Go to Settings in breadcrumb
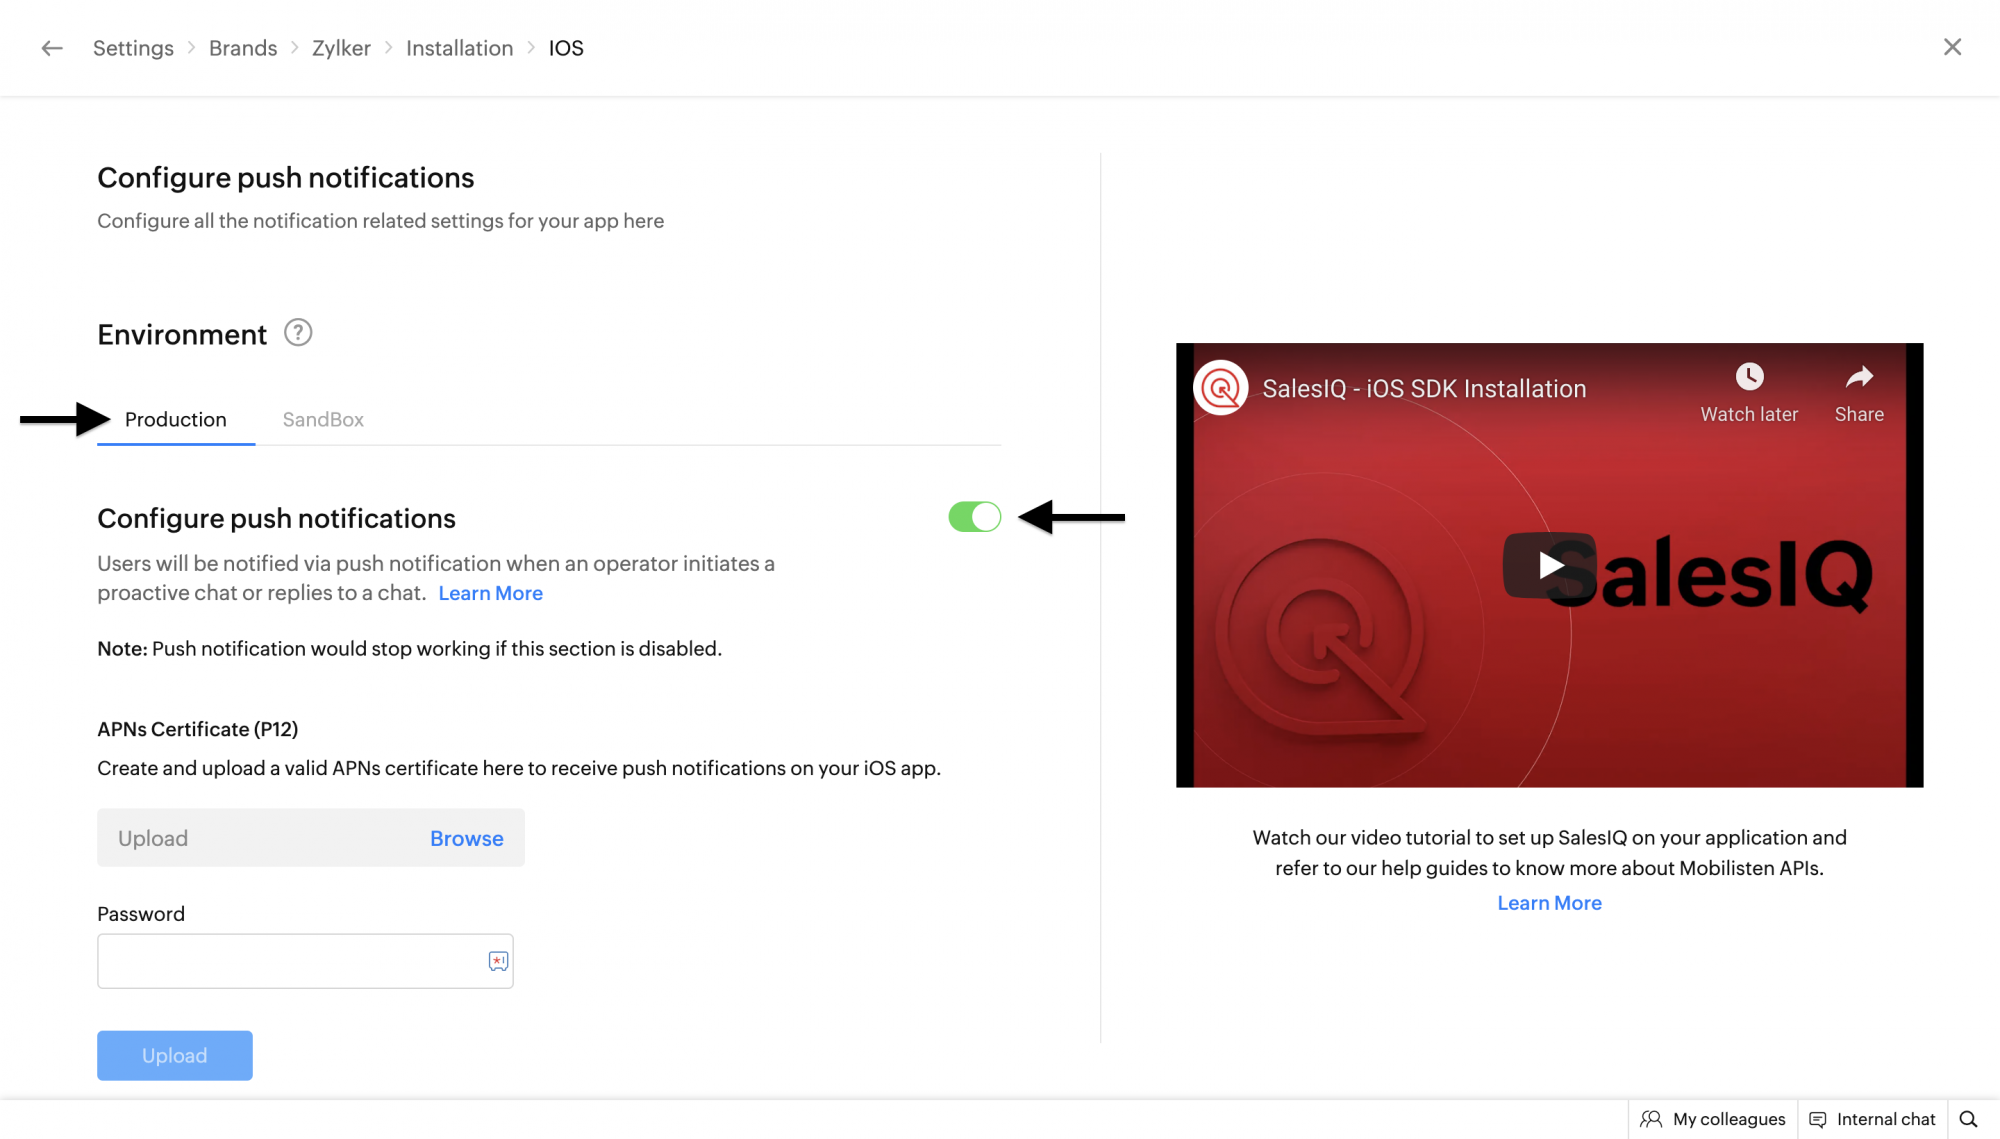Screen dimensions: 2000x1139 coord(133,48)
